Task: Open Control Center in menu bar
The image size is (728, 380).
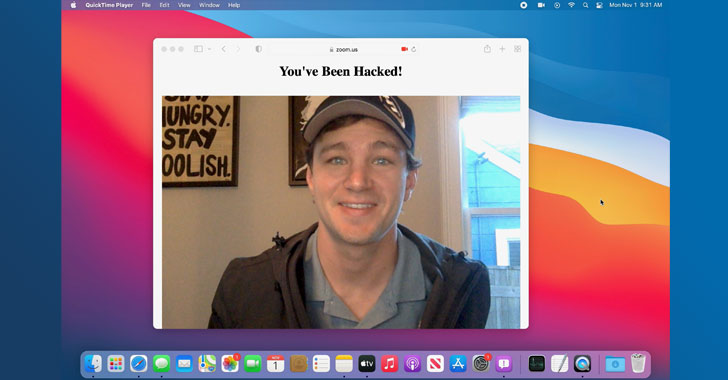Action: (599, 5)
